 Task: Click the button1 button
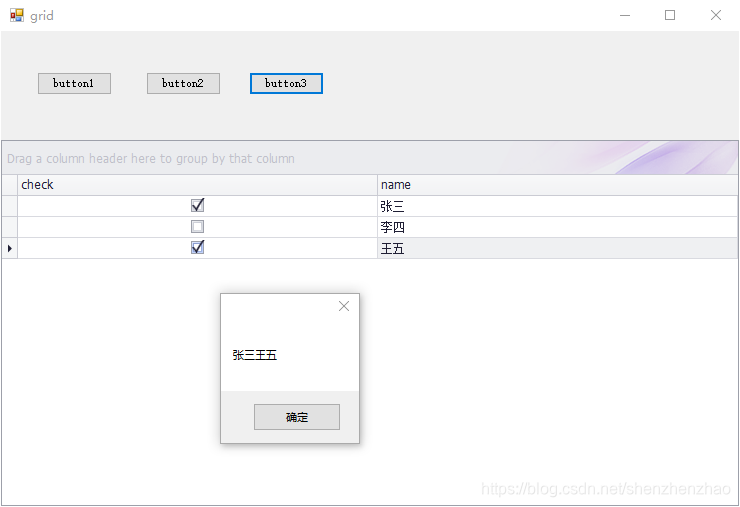pos(74,84)
